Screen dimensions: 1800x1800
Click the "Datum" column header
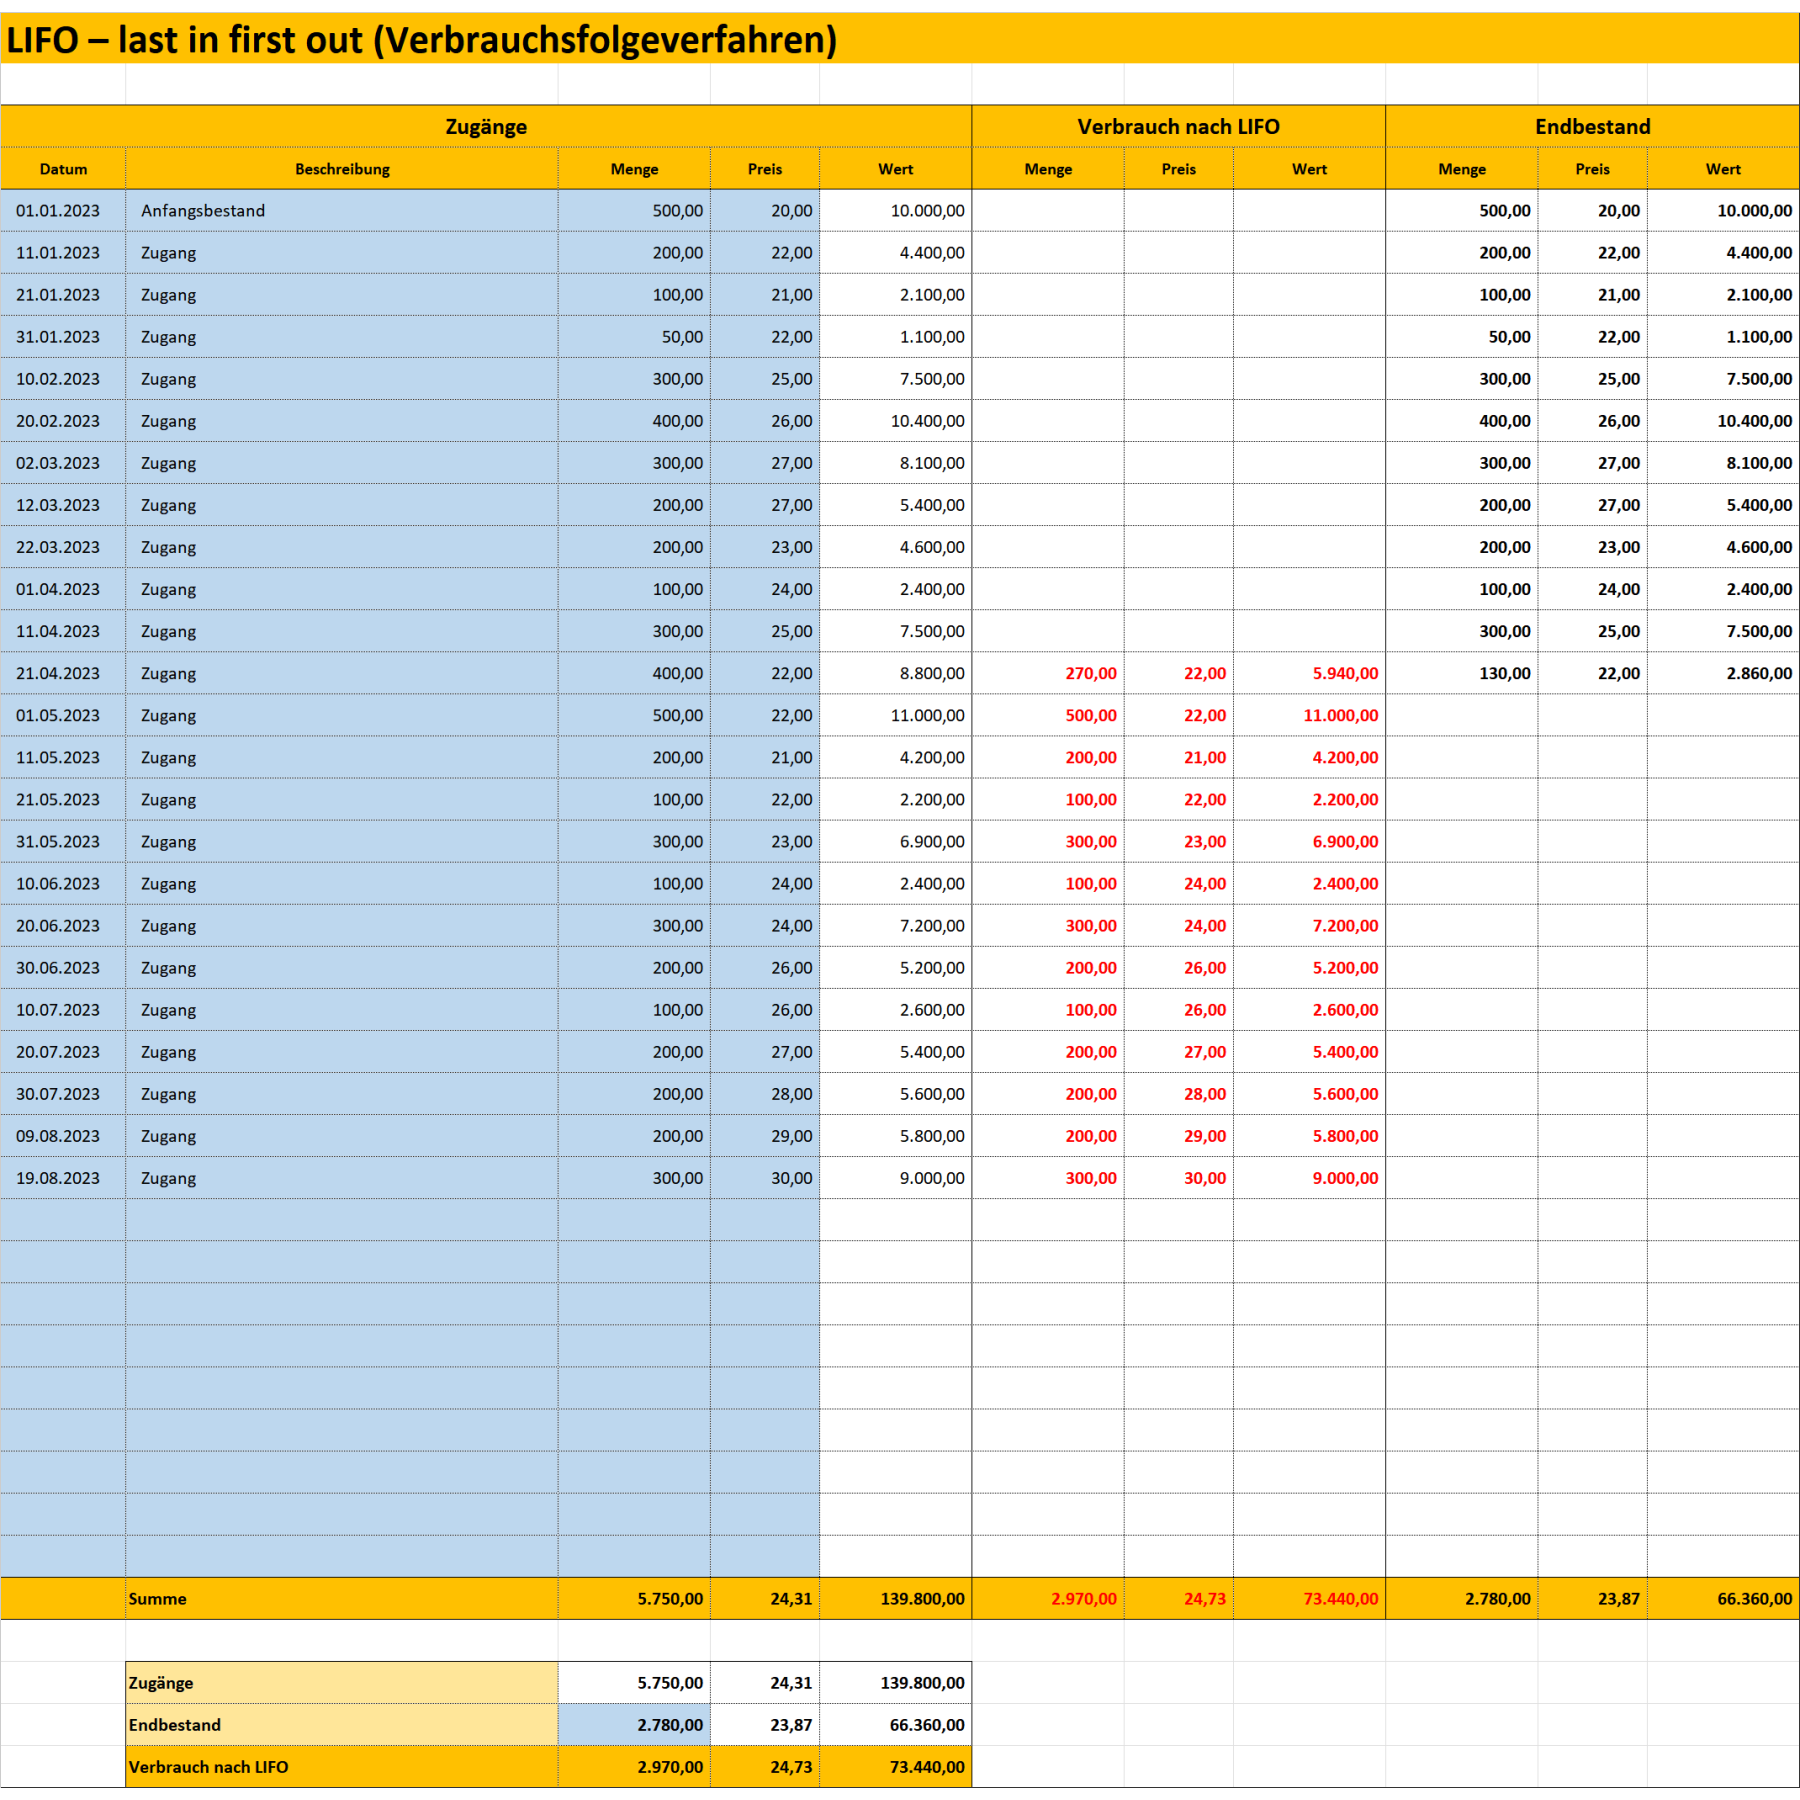[x=63, y=169]
